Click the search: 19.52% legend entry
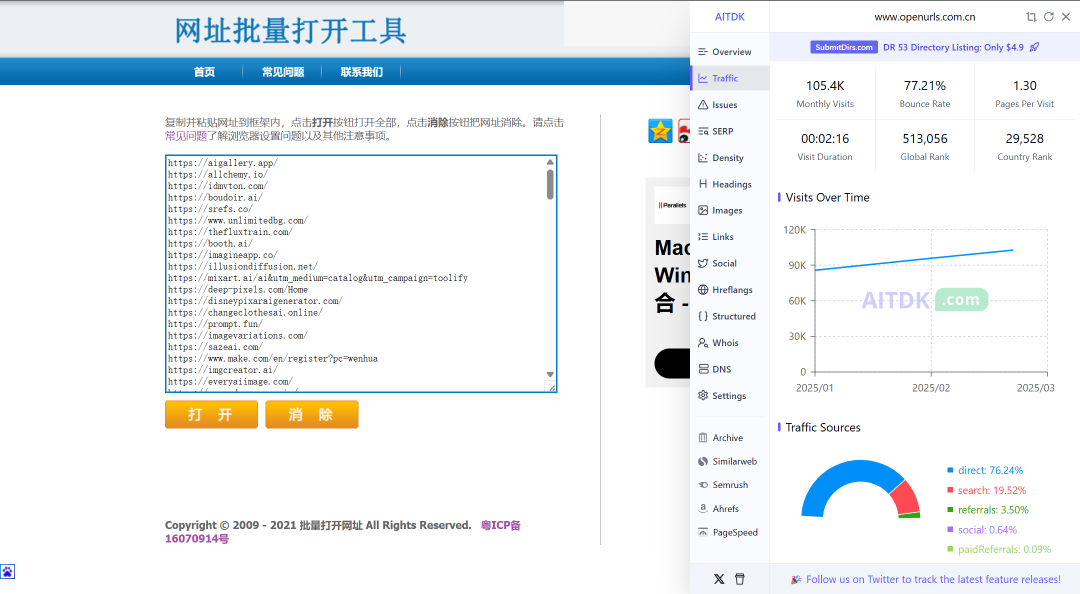Image resolution: width=1080 pixels, height=594 pixels. point(987,490)
